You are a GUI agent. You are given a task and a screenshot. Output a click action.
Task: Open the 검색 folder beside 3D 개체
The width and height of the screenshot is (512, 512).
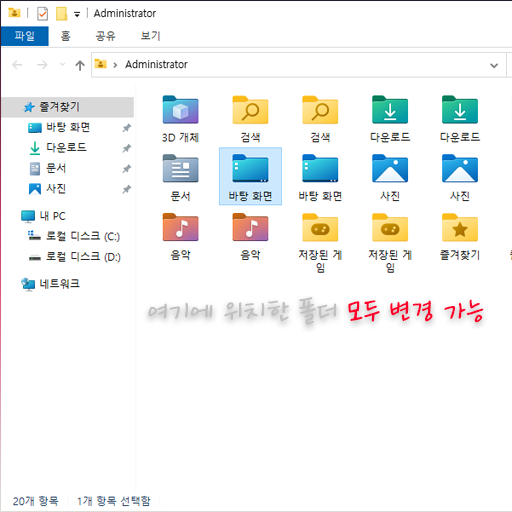(x=250, y=119)
